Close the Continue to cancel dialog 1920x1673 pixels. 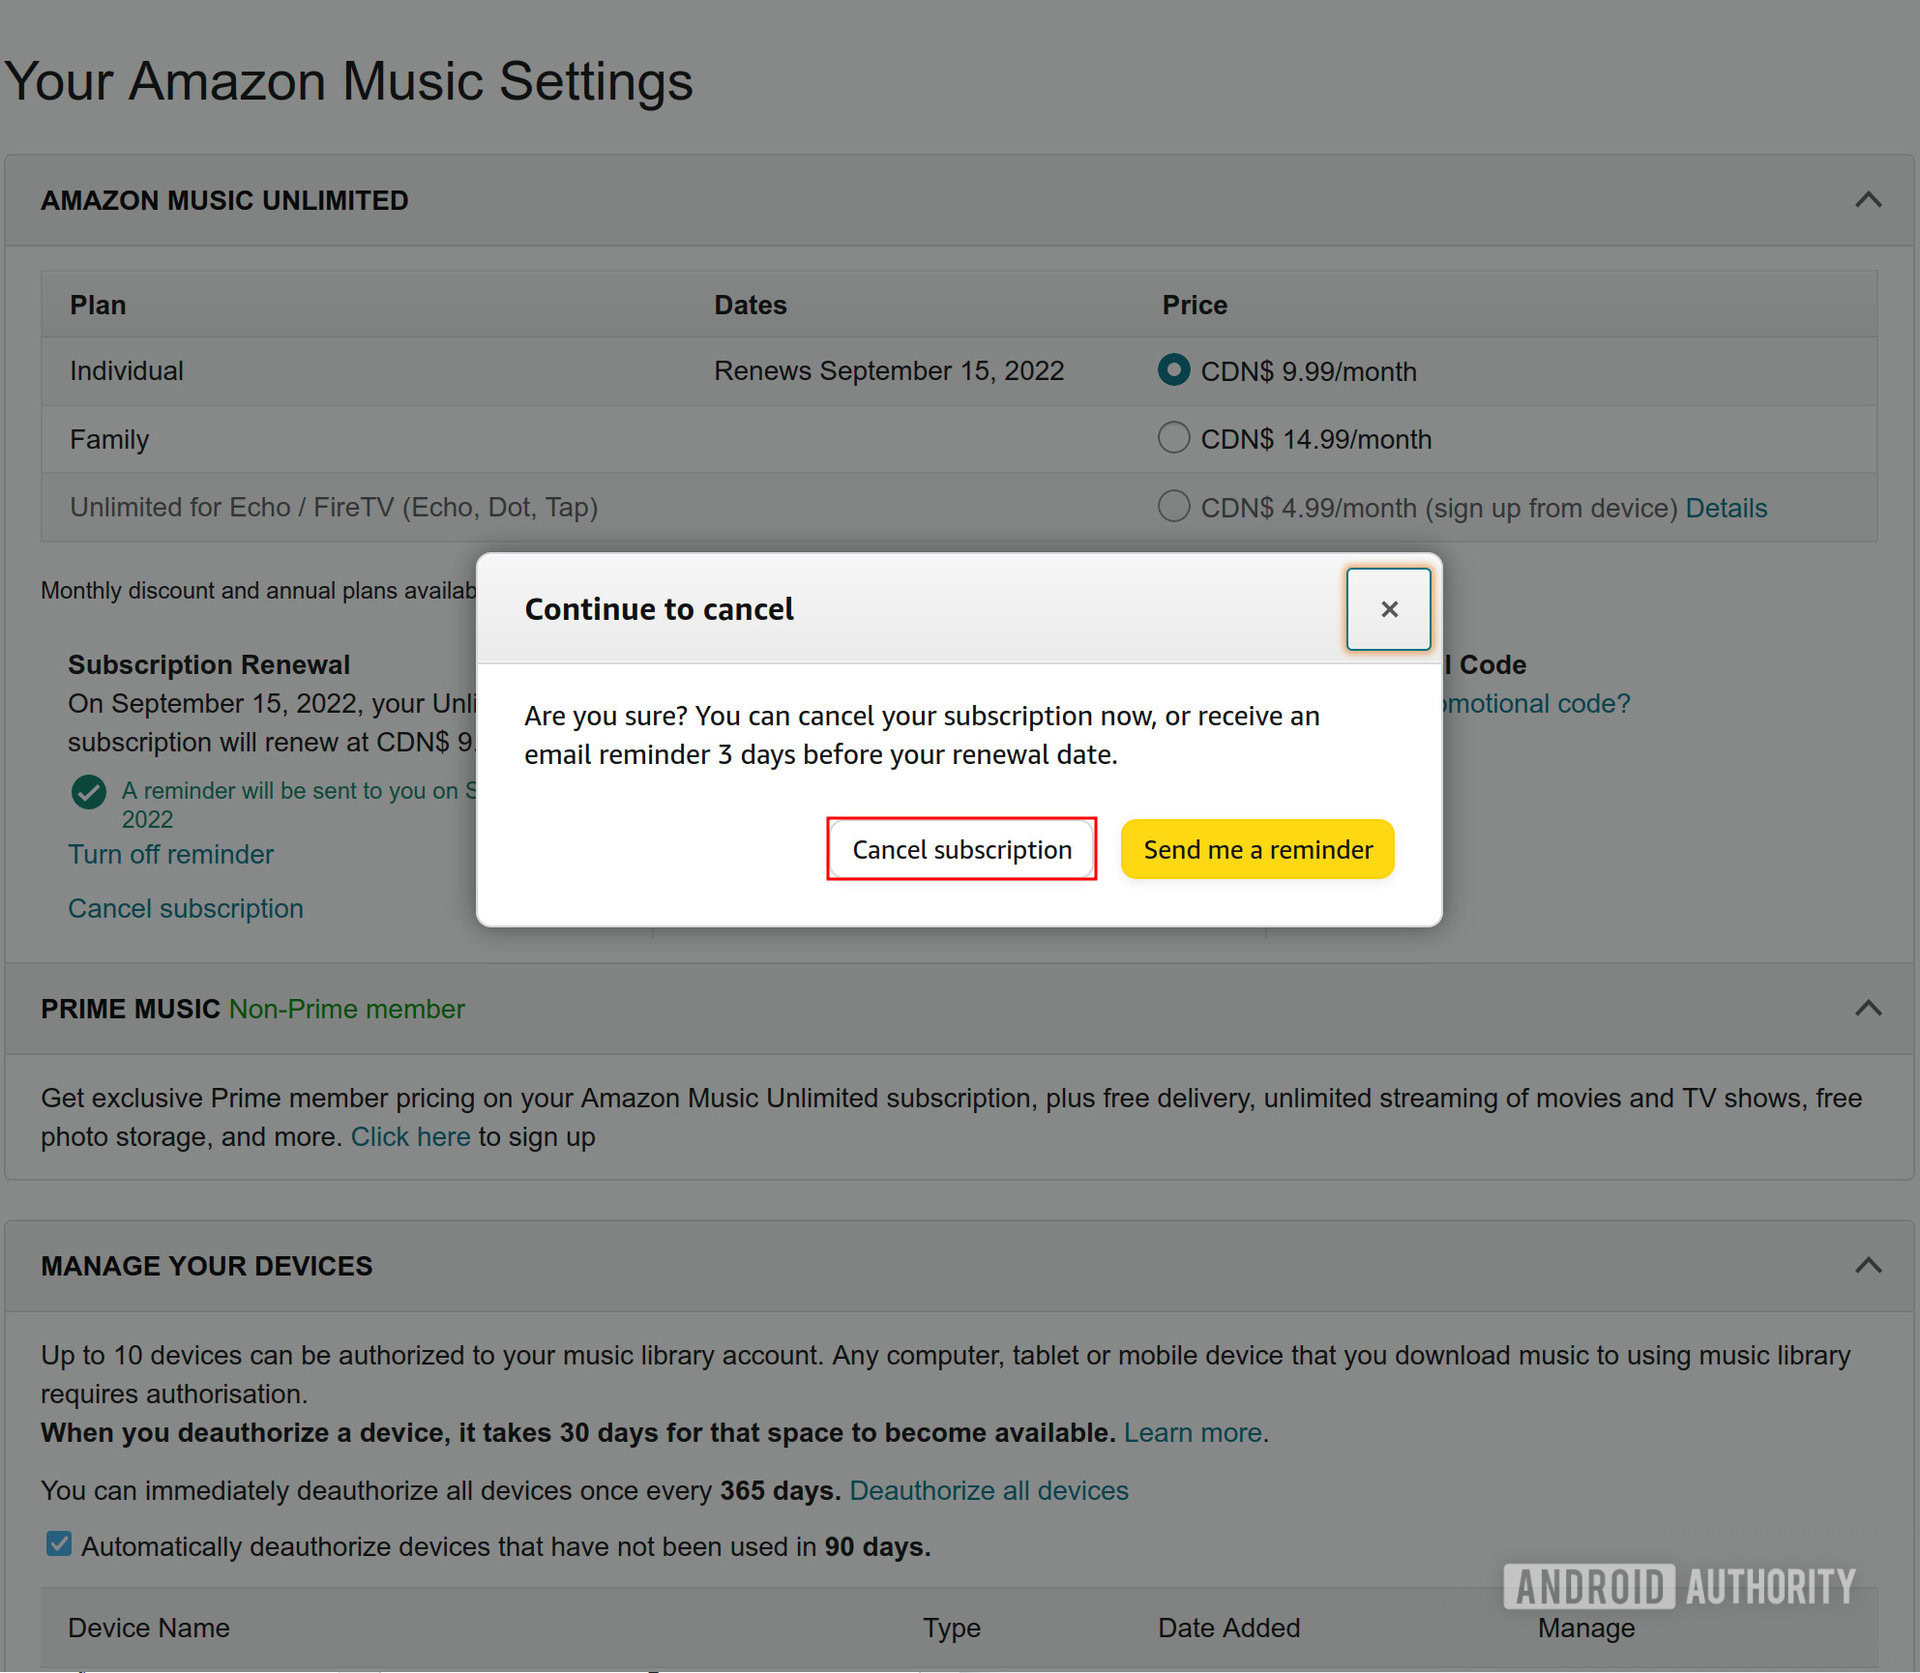[1387, 609]
